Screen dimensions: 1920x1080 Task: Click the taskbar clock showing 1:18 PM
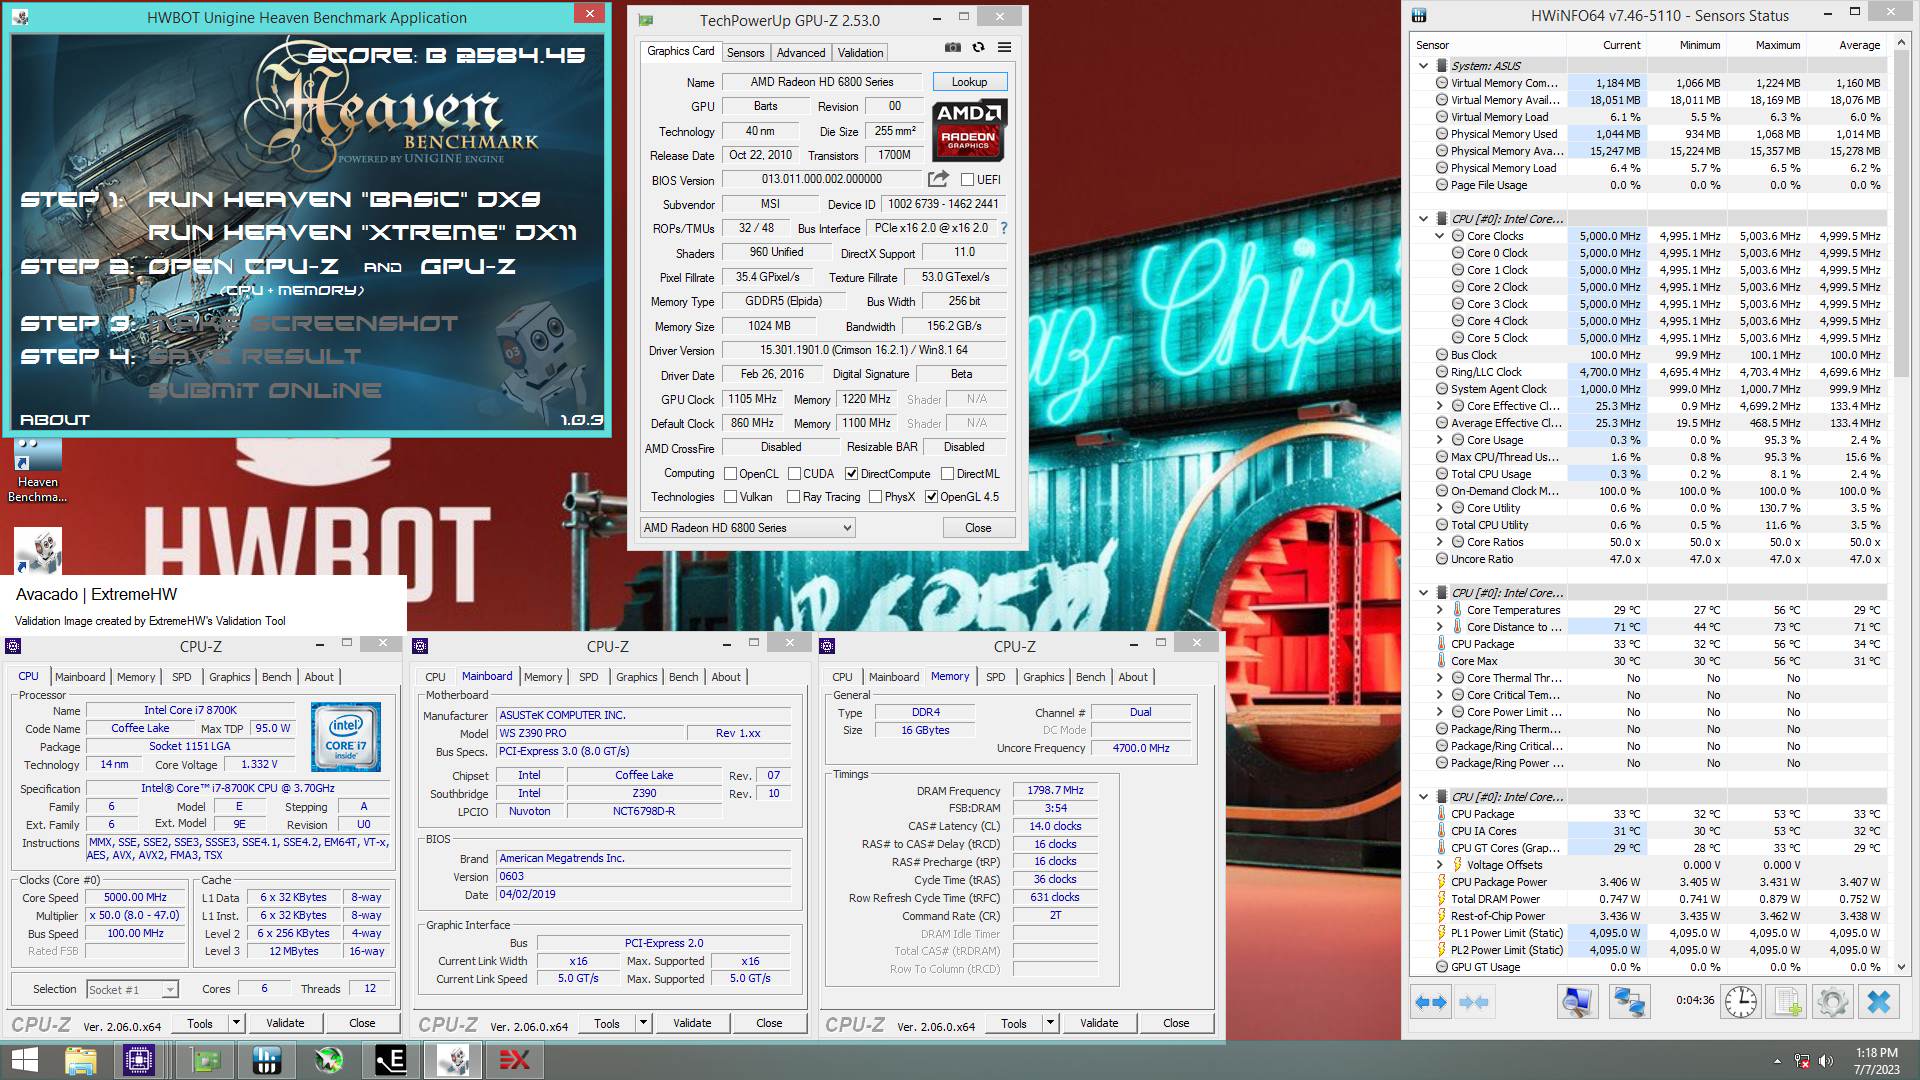click(x=1876, y=1061)
